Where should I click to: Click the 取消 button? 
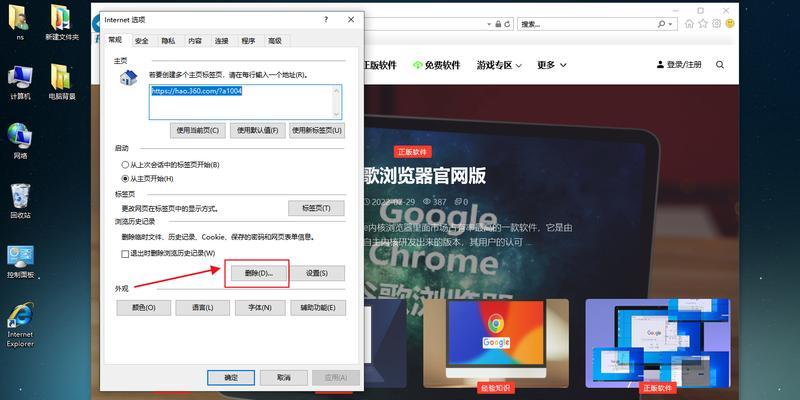[284, 378]
